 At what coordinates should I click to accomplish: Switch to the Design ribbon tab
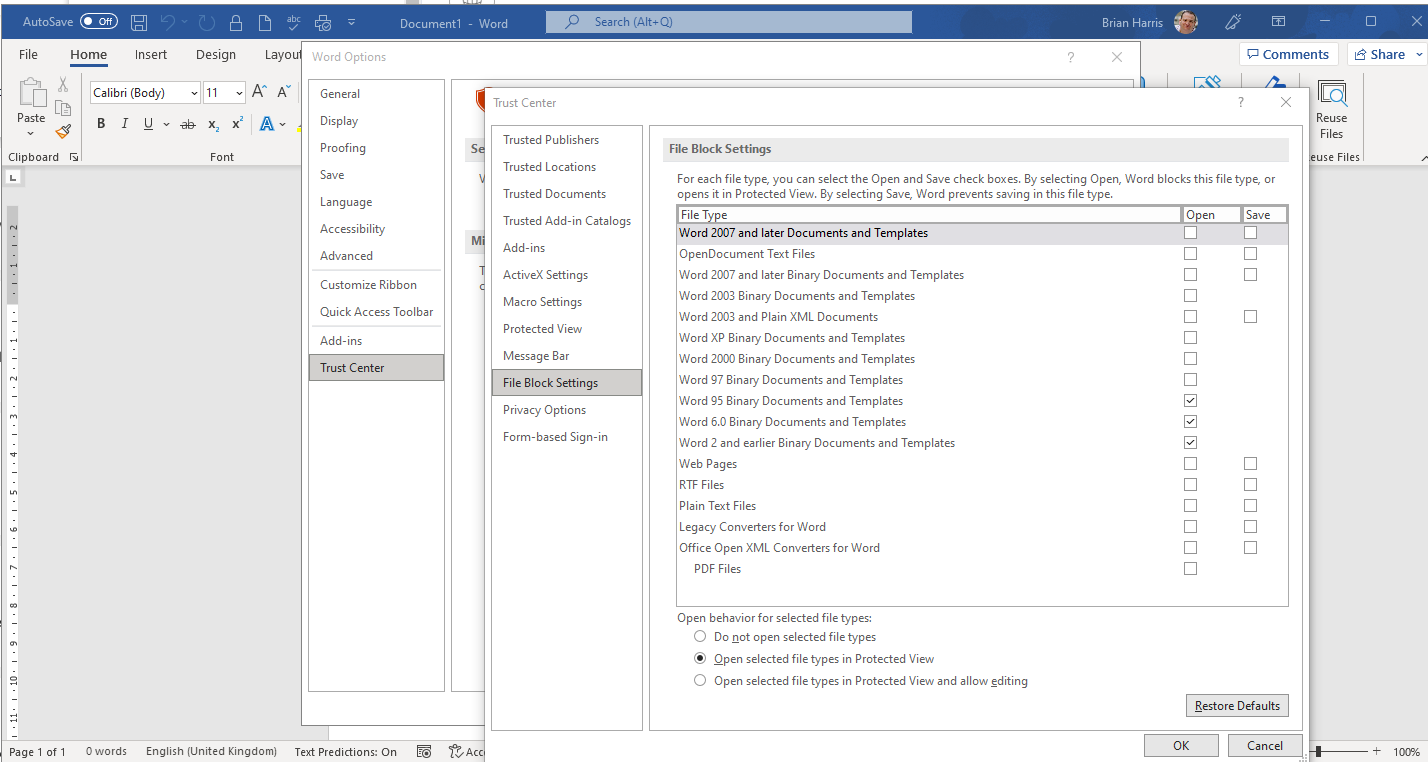[216, 55]
